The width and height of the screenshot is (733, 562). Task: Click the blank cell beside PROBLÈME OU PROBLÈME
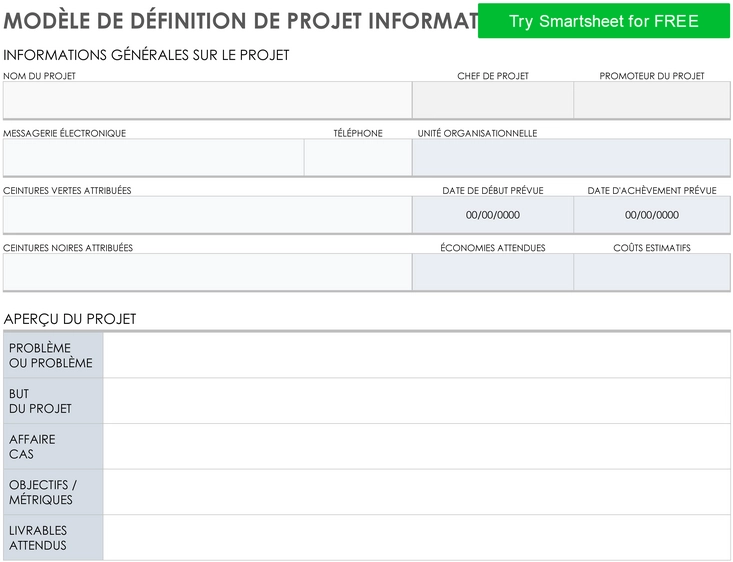(417, 355)
